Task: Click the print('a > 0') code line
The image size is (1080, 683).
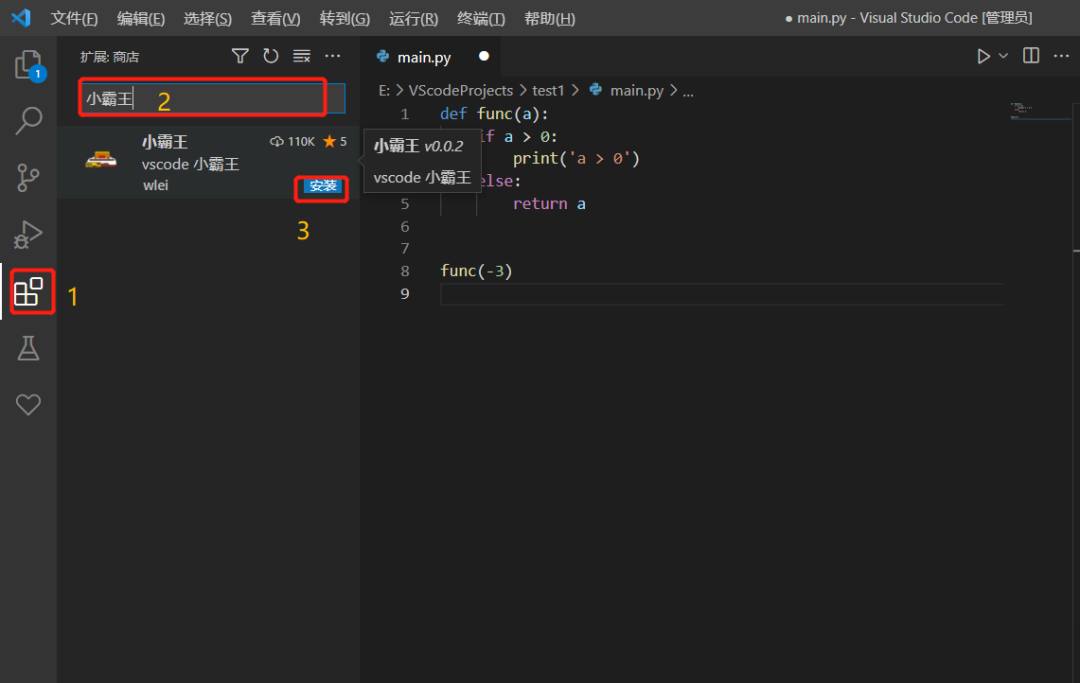Action: coord(576,158)
